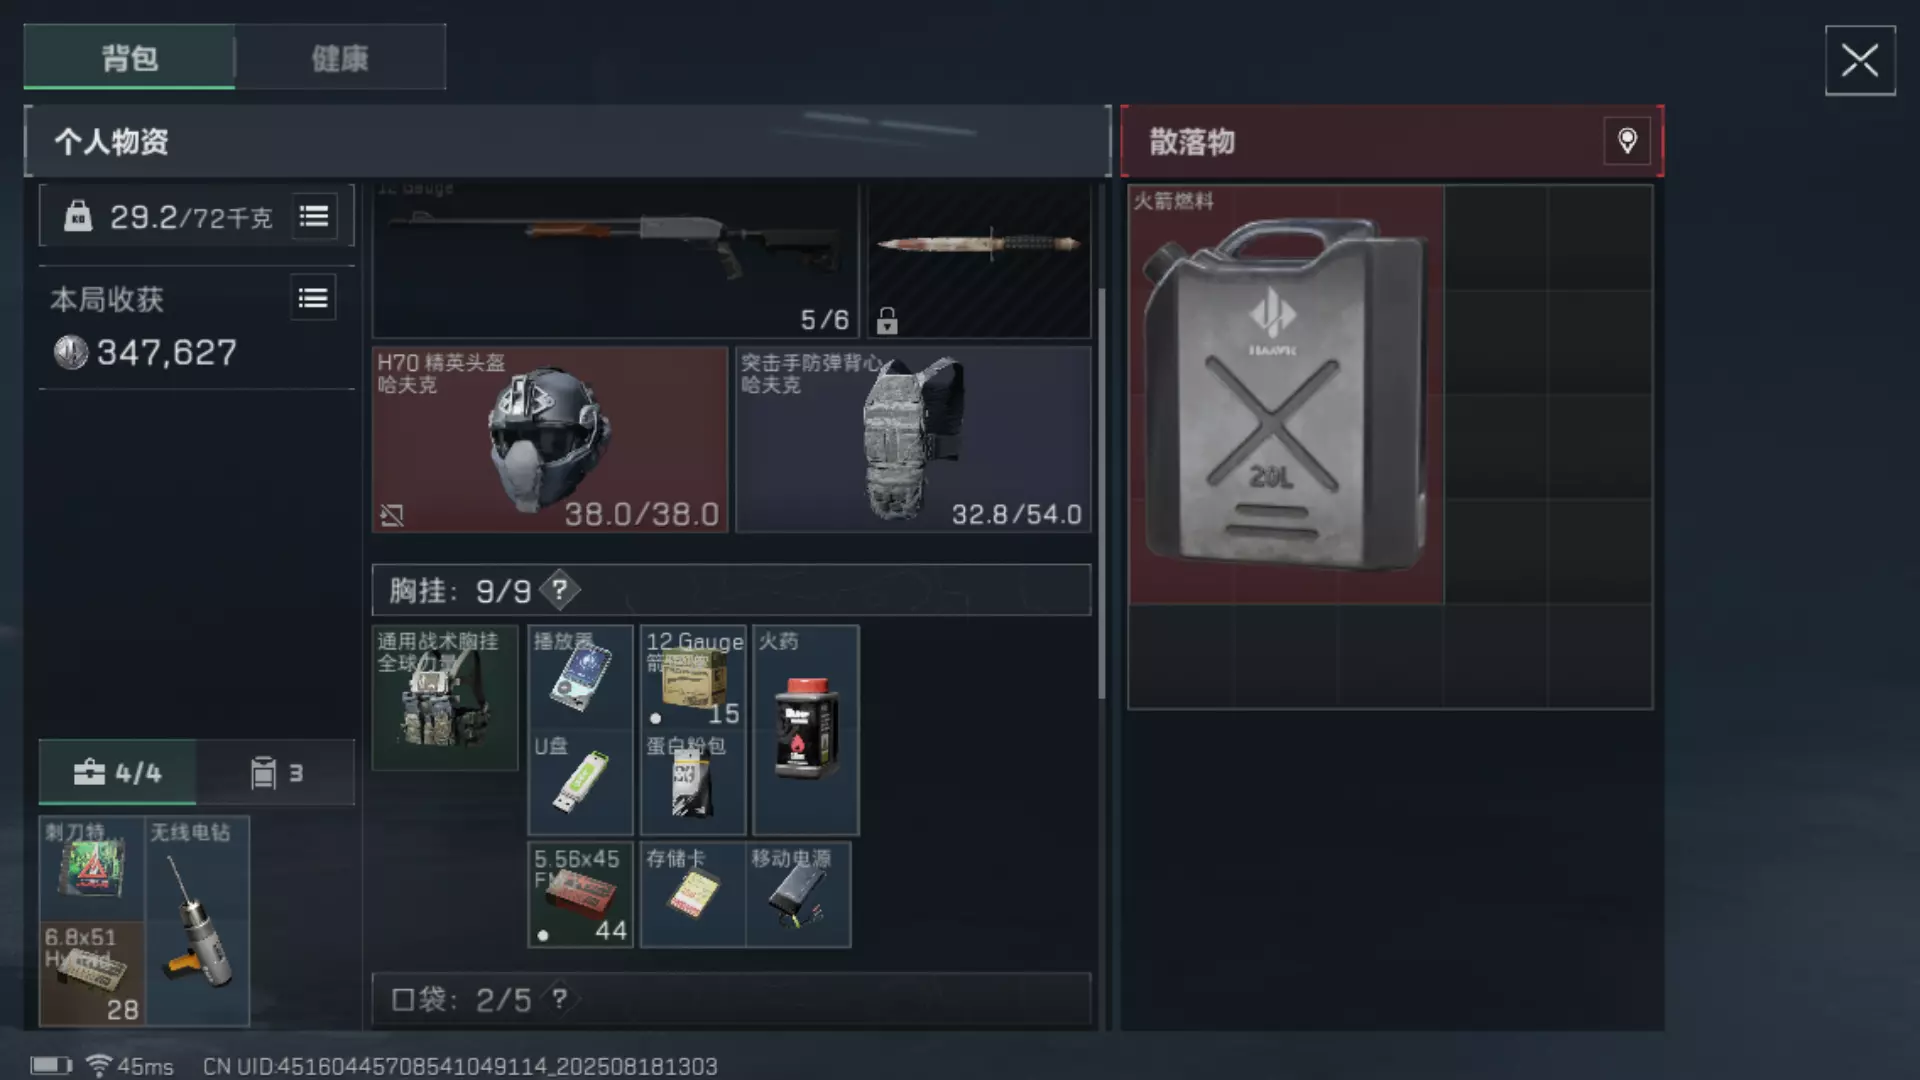Select the assault armor vest
This screenshot has width=1920, height=1080.
[x=913, y=439]
